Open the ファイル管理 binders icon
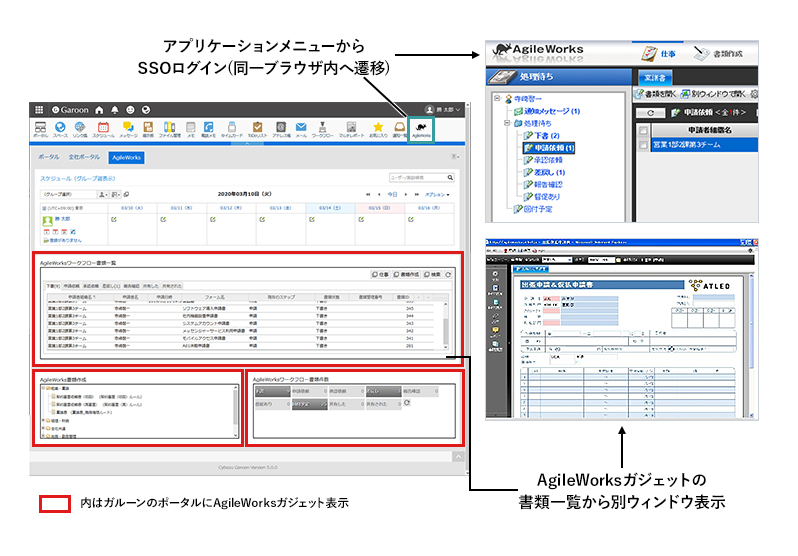 coord(169,129)
